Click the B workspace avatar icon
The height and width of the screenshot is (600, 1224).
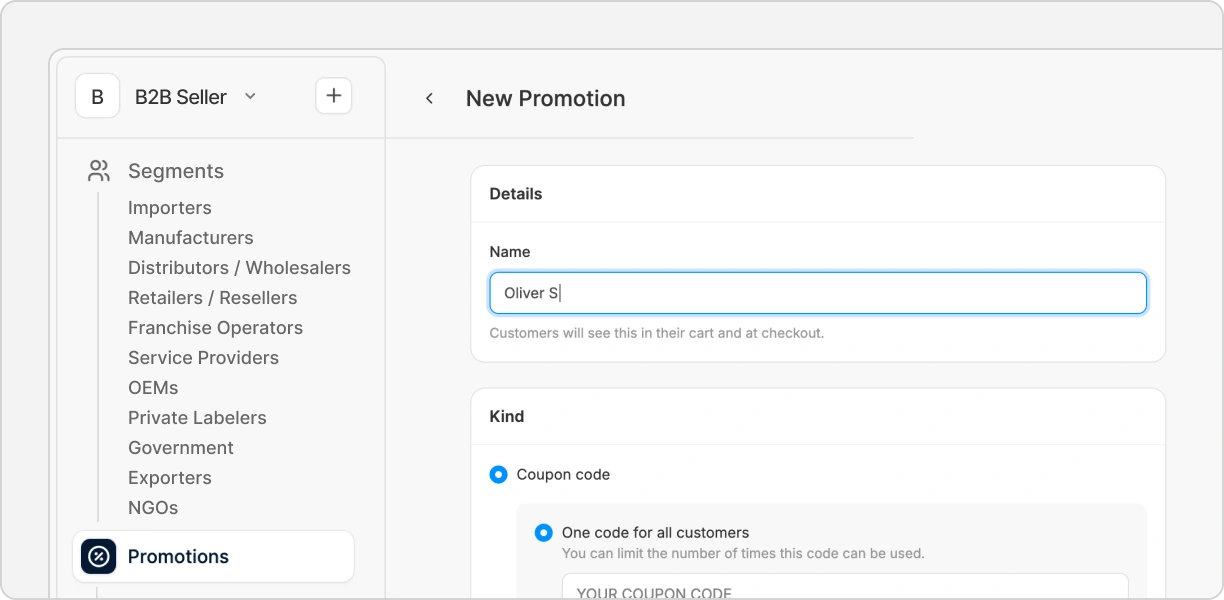tap(97, 97)
